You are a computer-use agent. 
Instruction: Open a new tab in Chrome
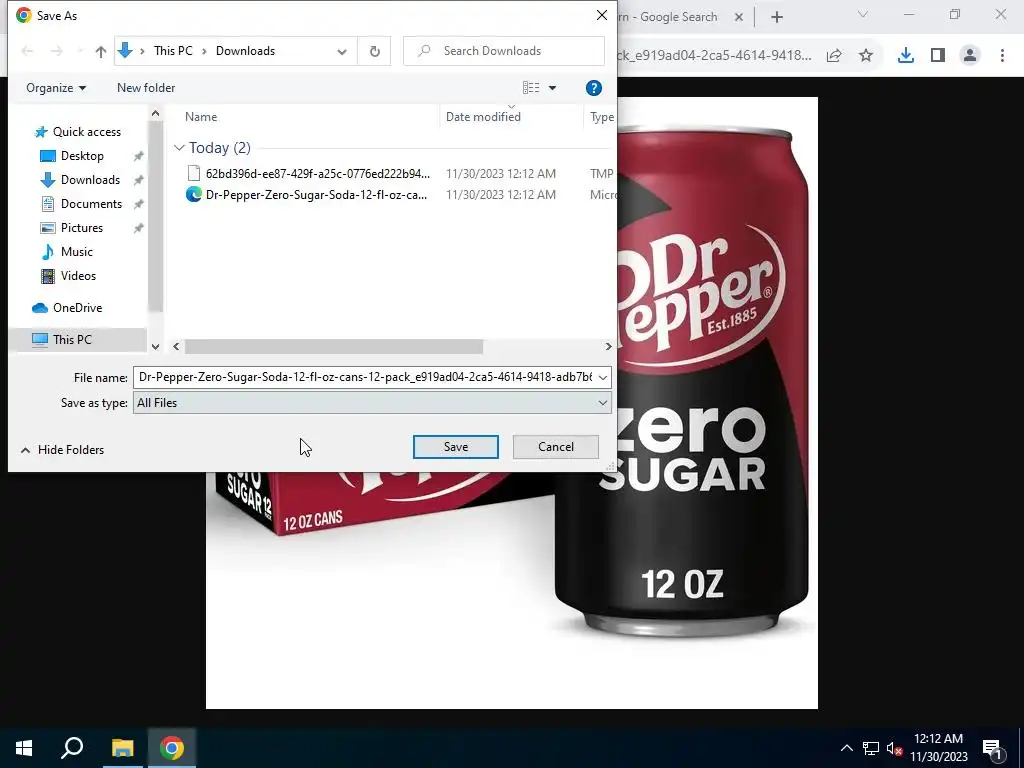point(776,17)
